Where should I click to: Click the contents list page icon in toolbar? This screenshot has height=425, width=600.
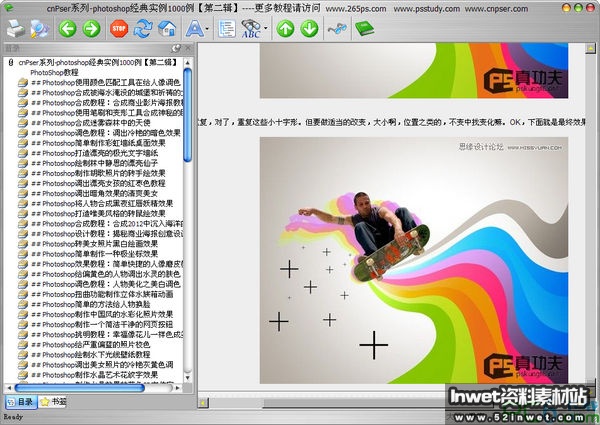[x=227, y=29]
